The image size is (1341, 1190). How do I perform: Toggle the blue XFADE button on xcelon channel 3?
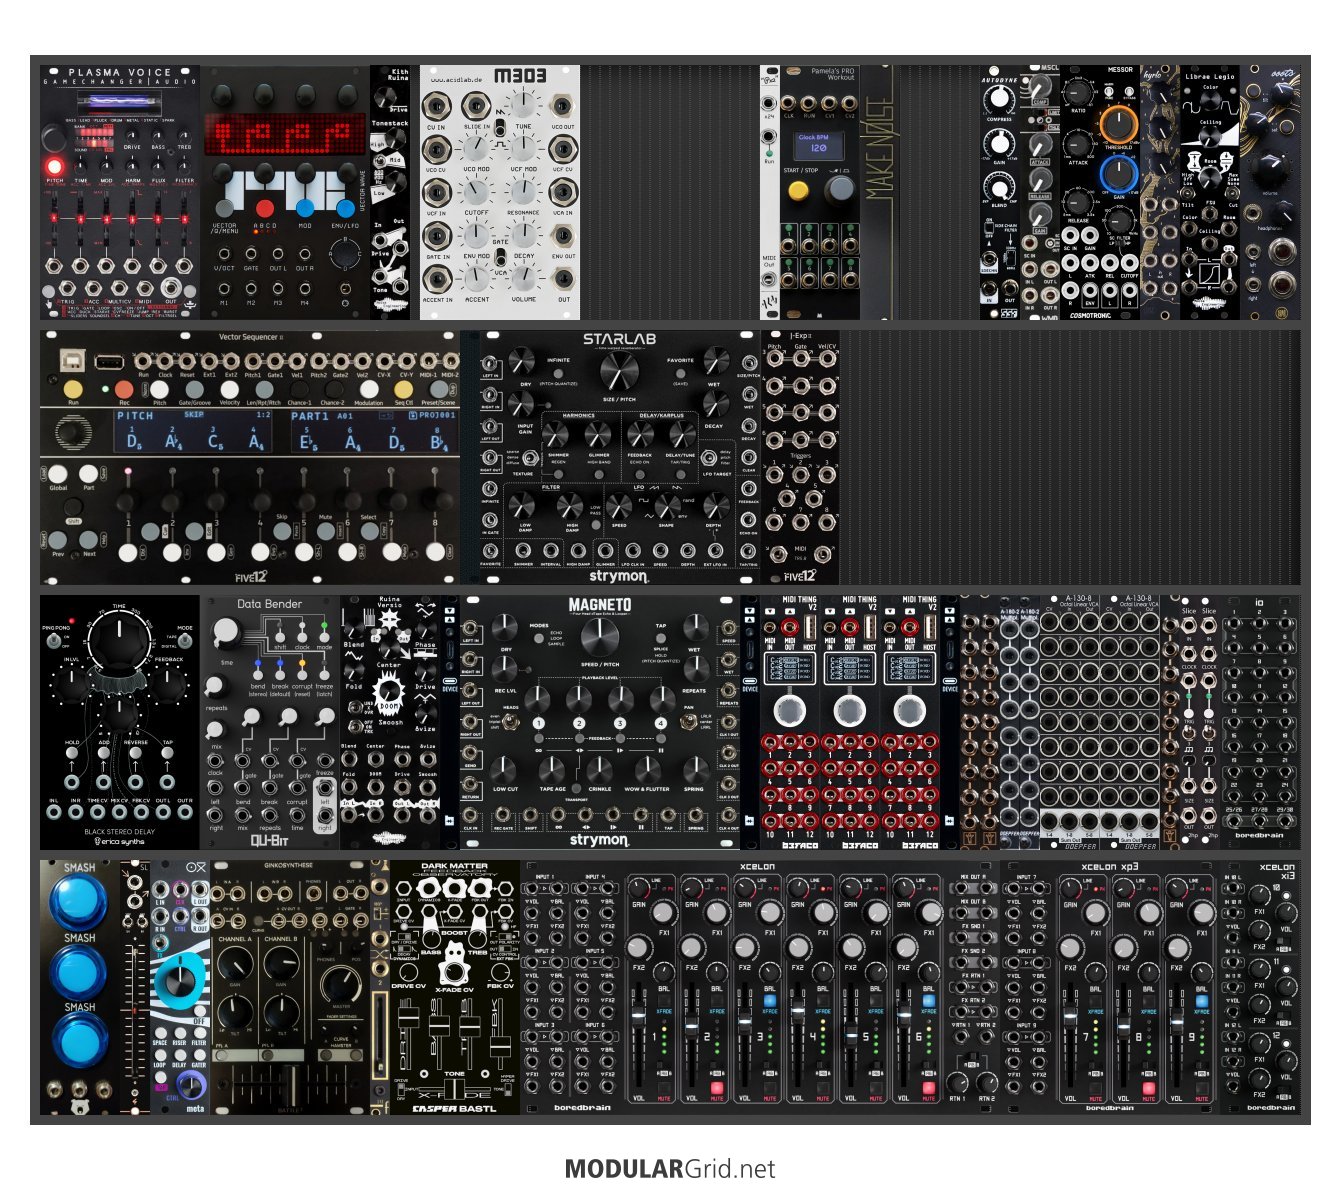pyautogui.click(x=770, y=1000)
